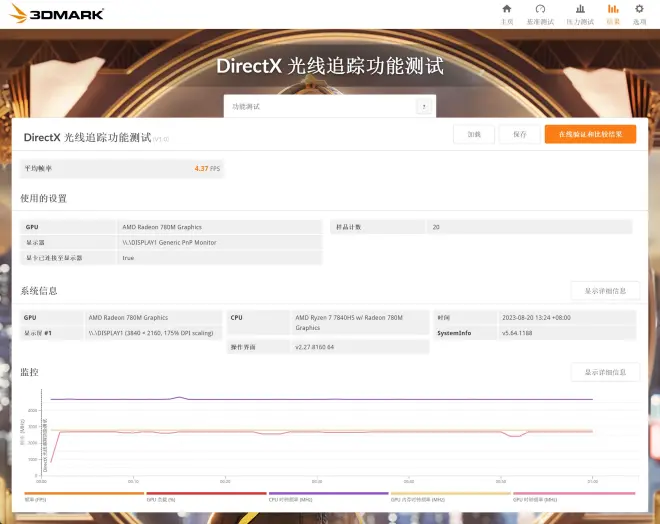660x524 pixels.
Task: Click the 加载 load button
Action: 474,134
